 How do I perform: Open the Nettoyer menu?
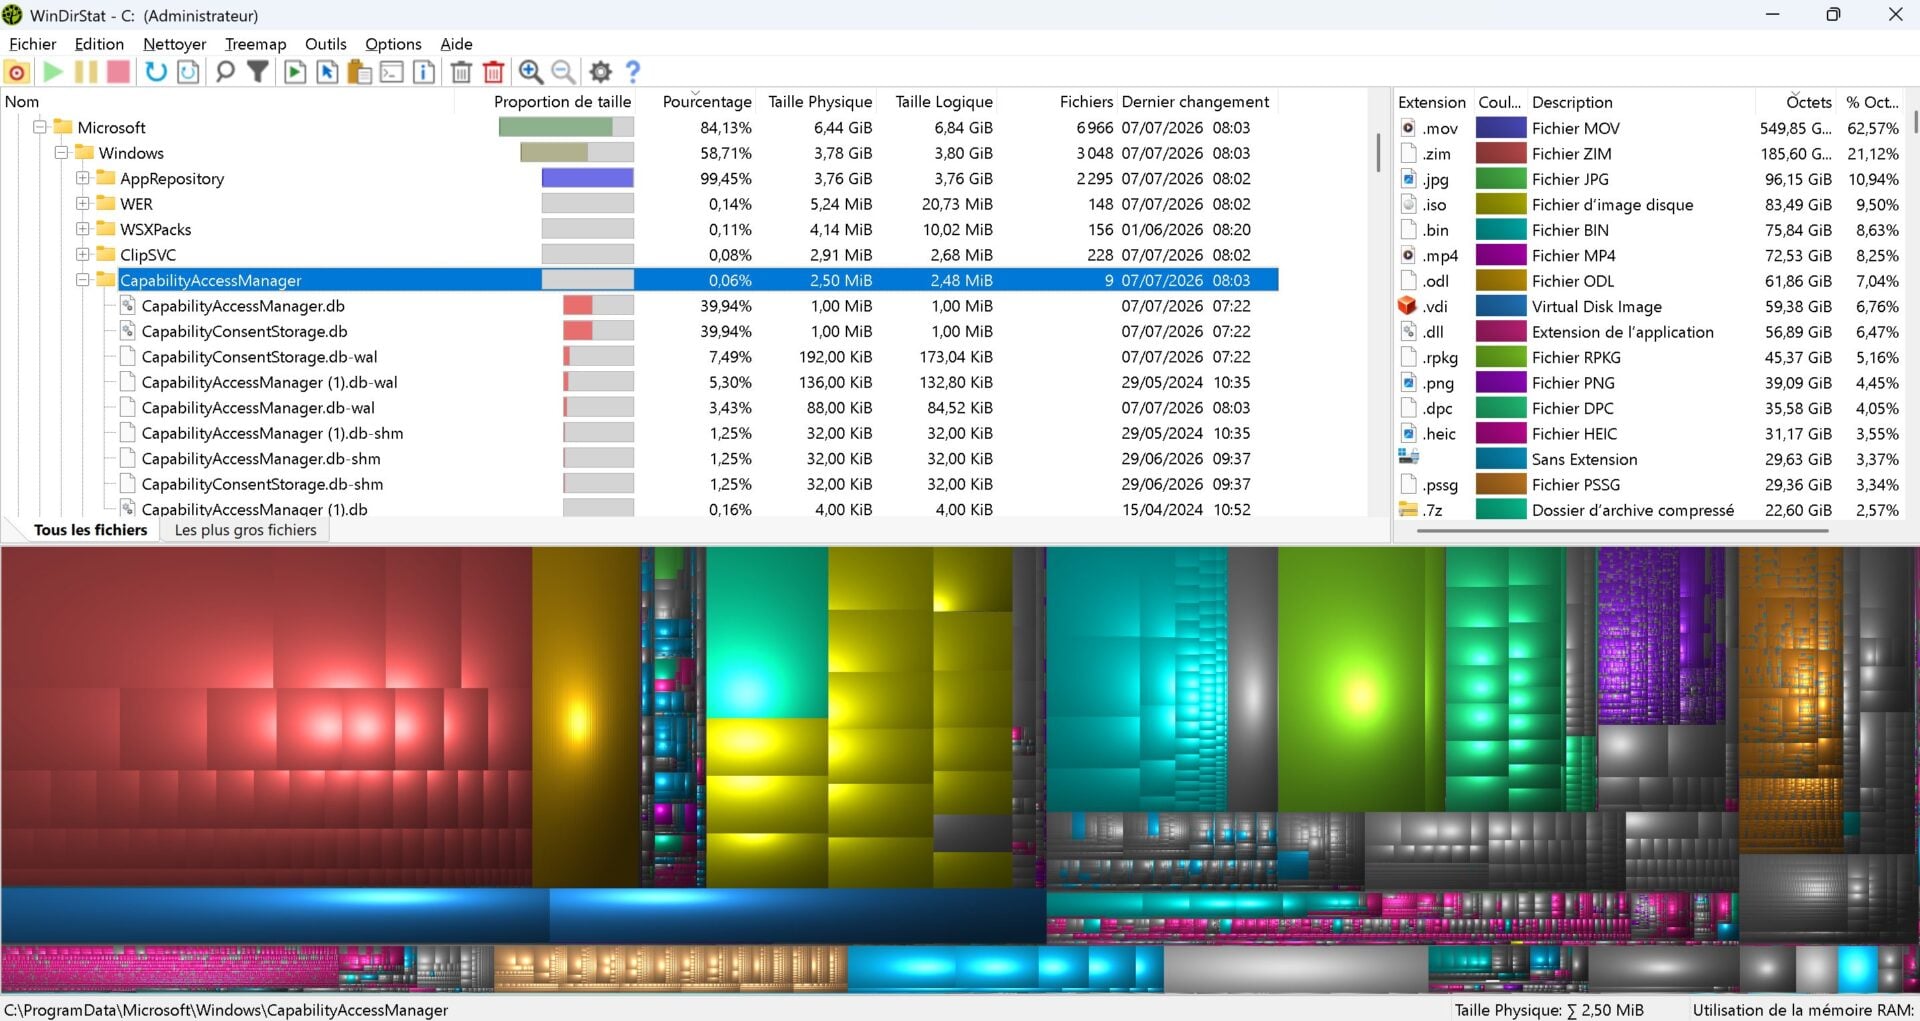[x=175, y=44]
